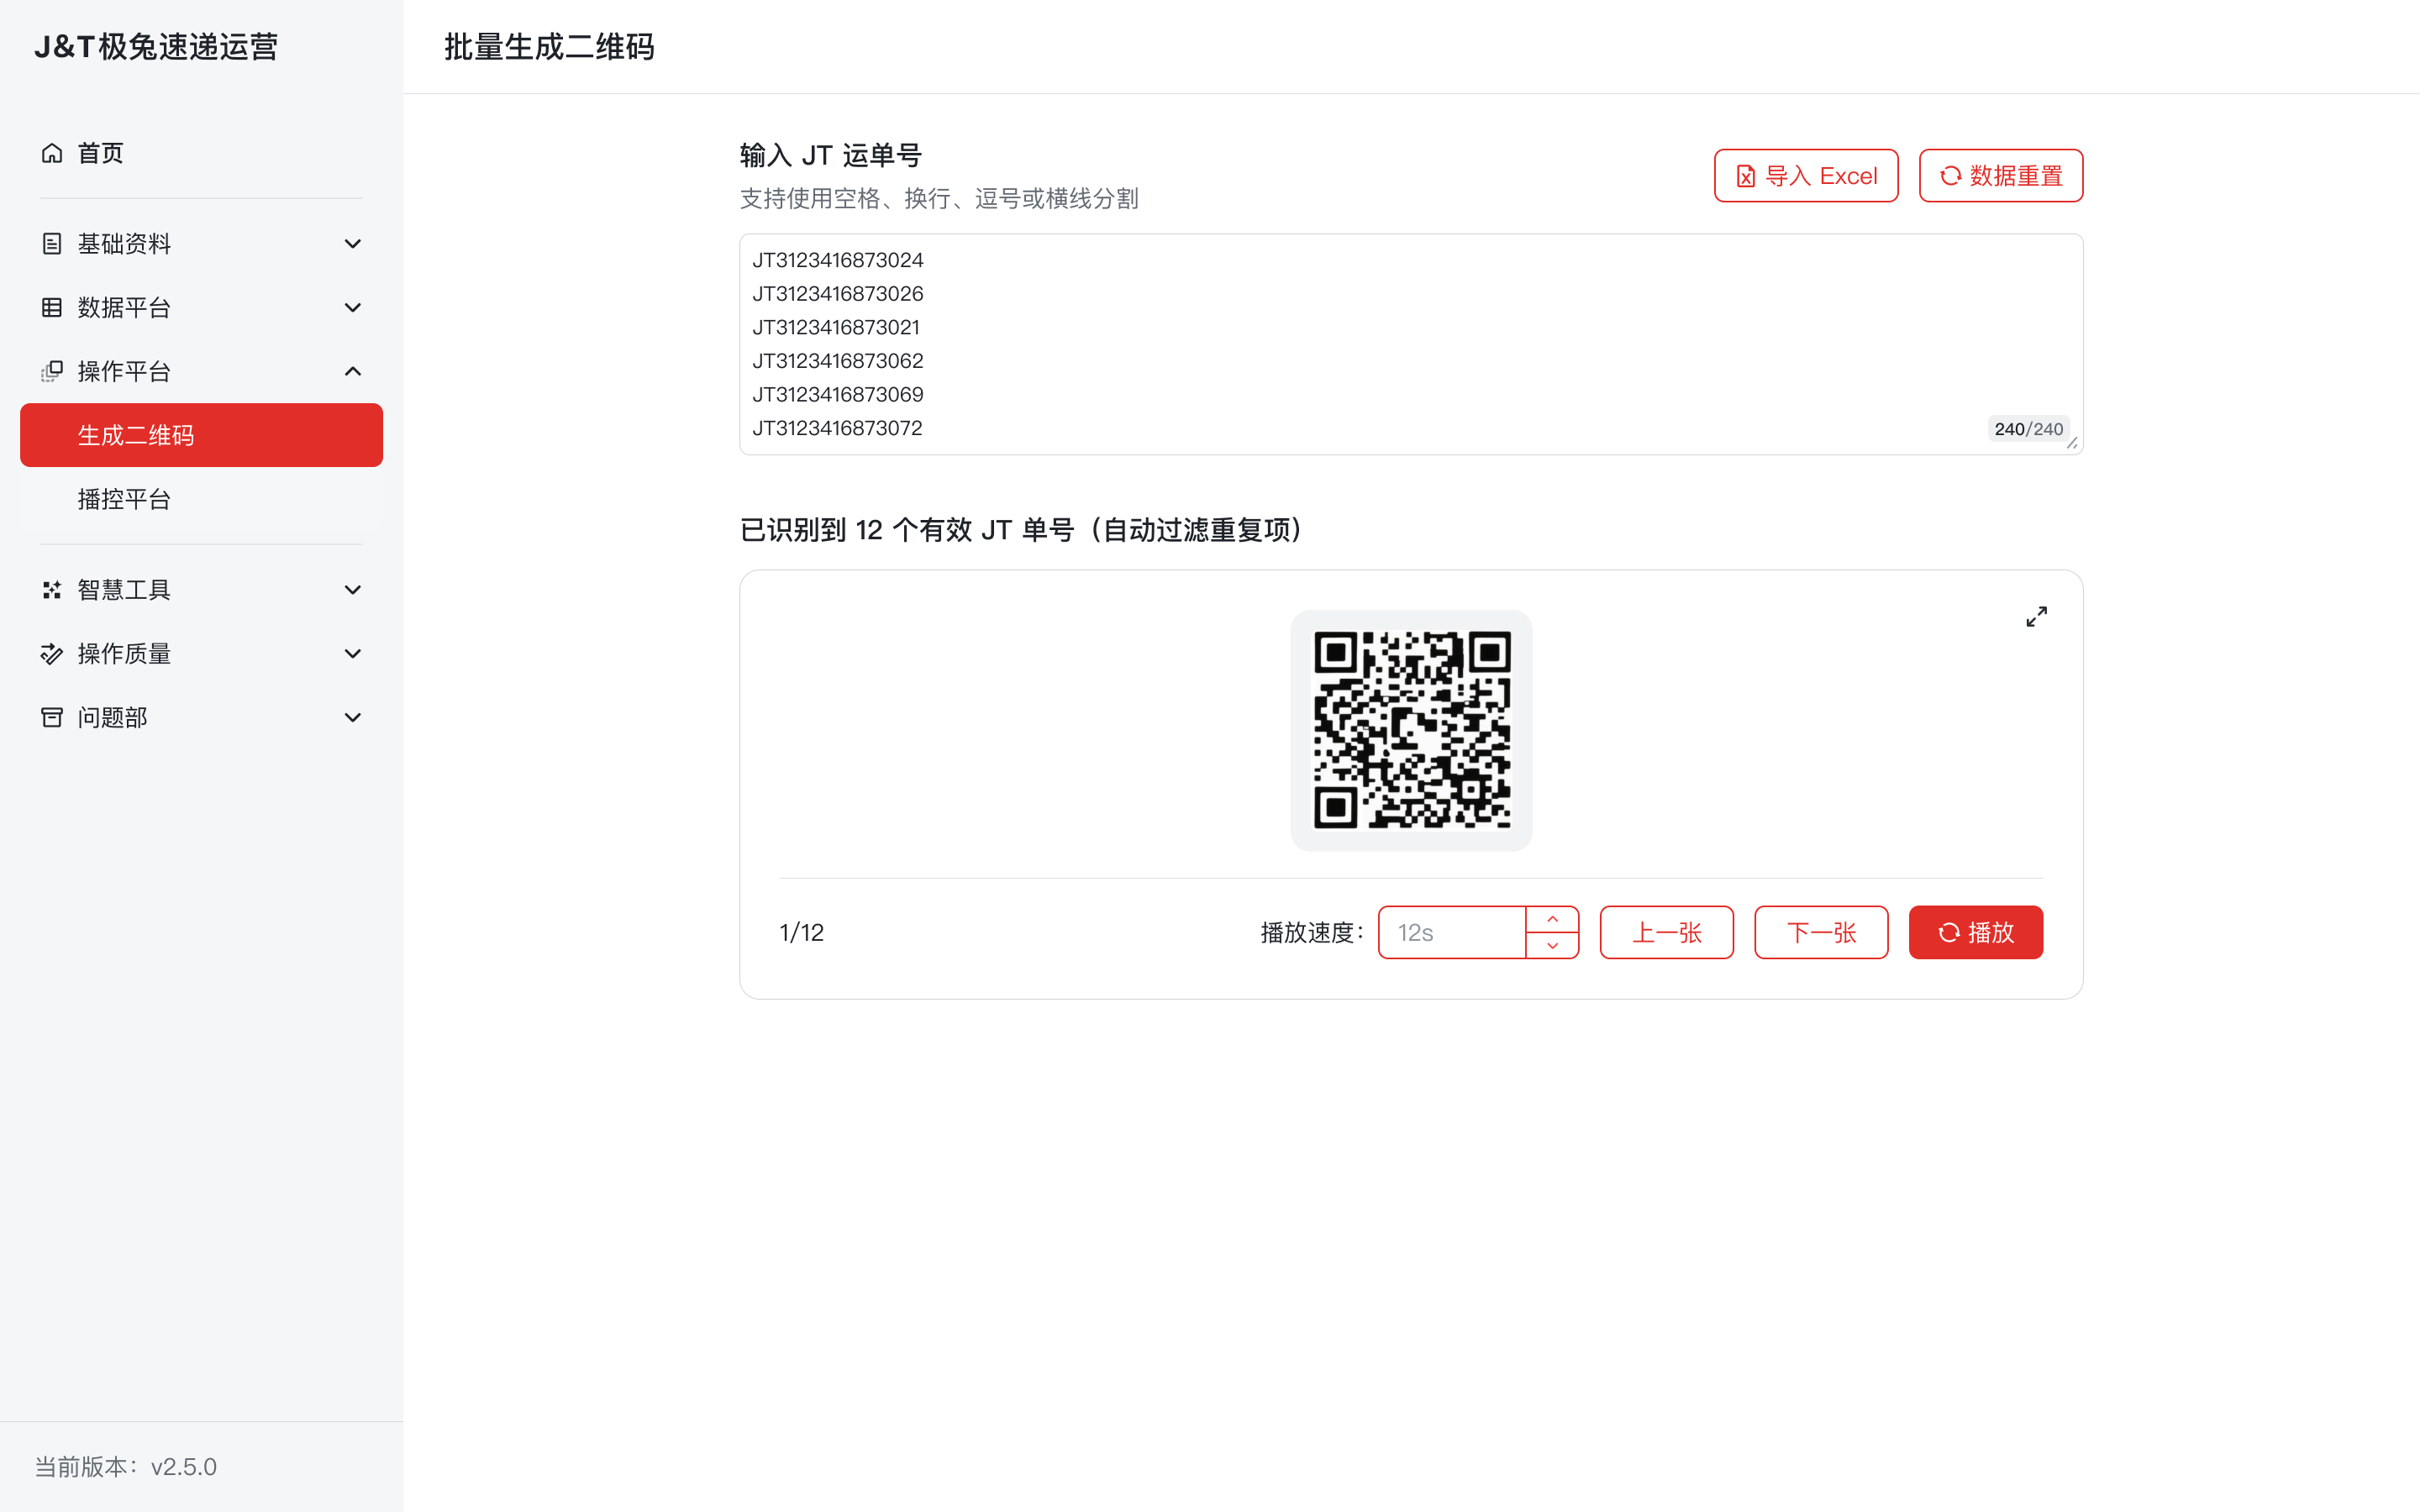Click the 问题部 archive box icon
2420x1512 pixels.
52,718
